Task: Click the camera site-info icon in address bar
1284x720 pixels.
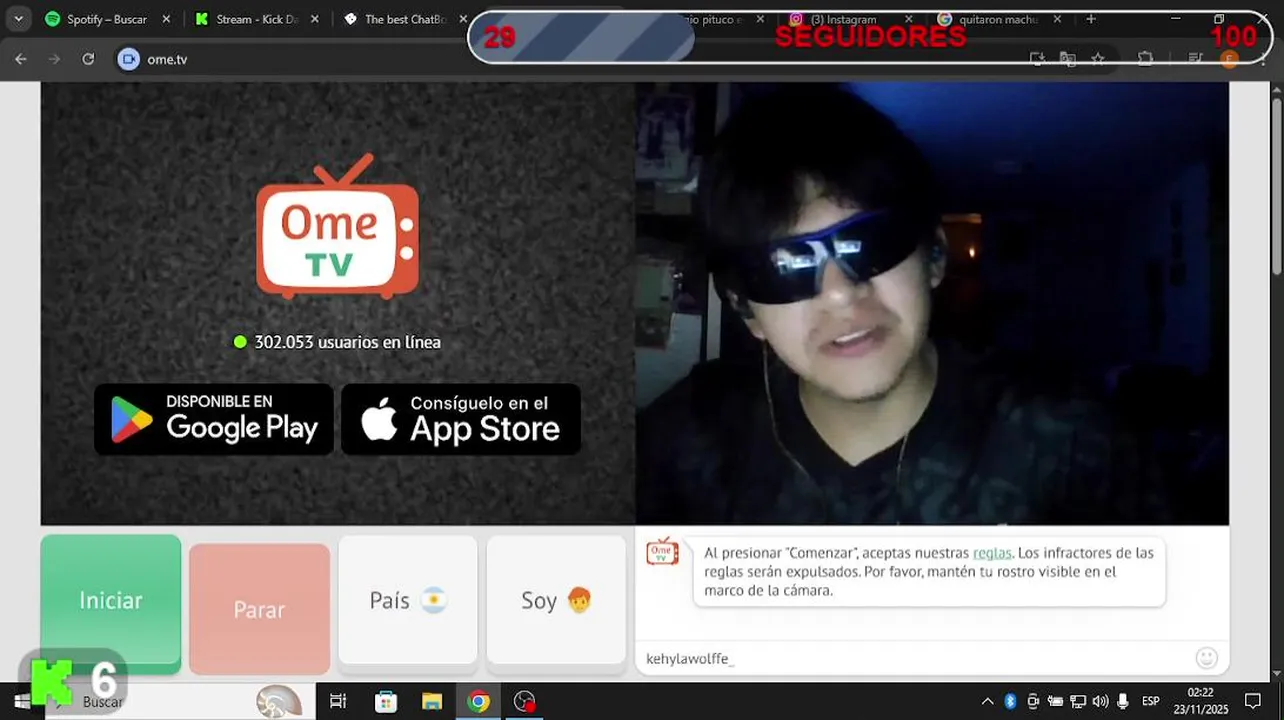Action: 128,59
